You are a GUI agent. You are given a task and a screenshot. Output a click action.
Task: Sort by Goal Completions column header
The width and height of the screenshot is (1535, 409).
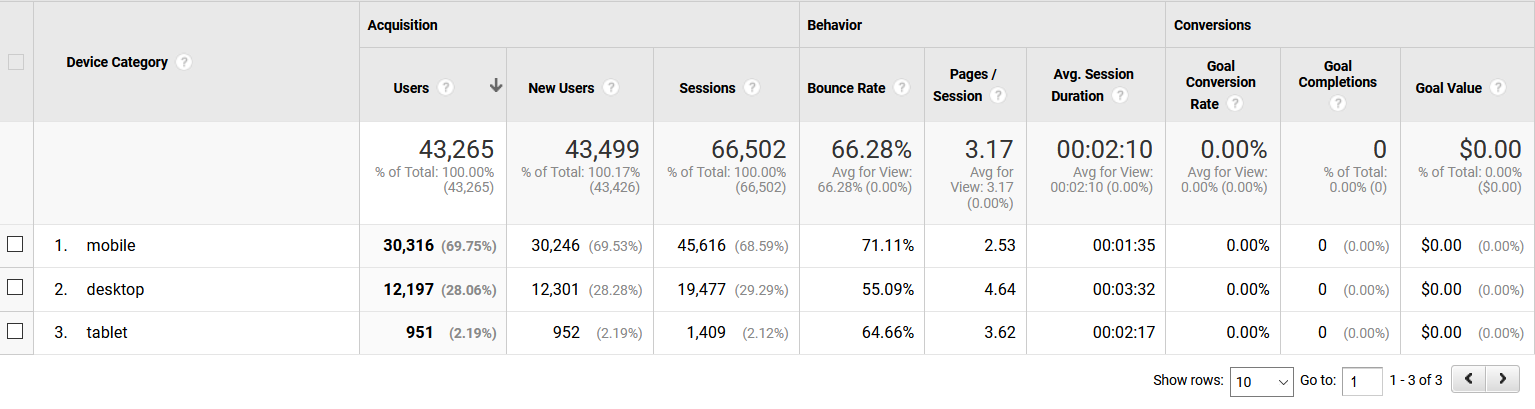point(1337,74)
